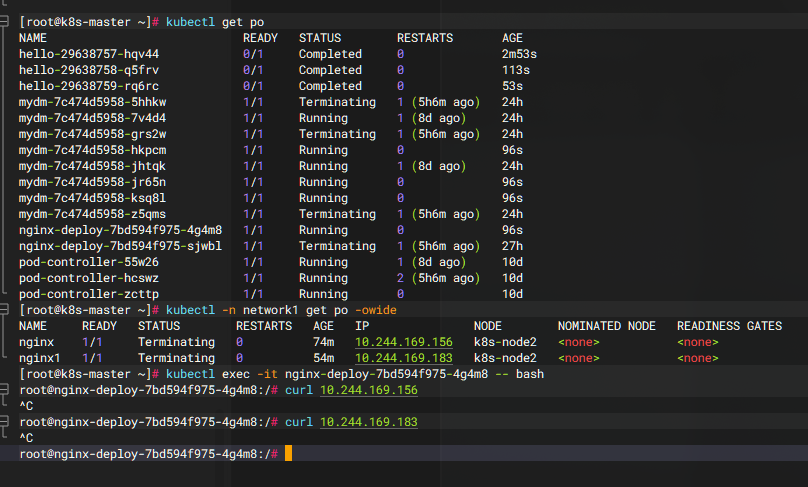Select pod name pod-controller-hcswz
The image size is (808, 487).
(89, 278)
